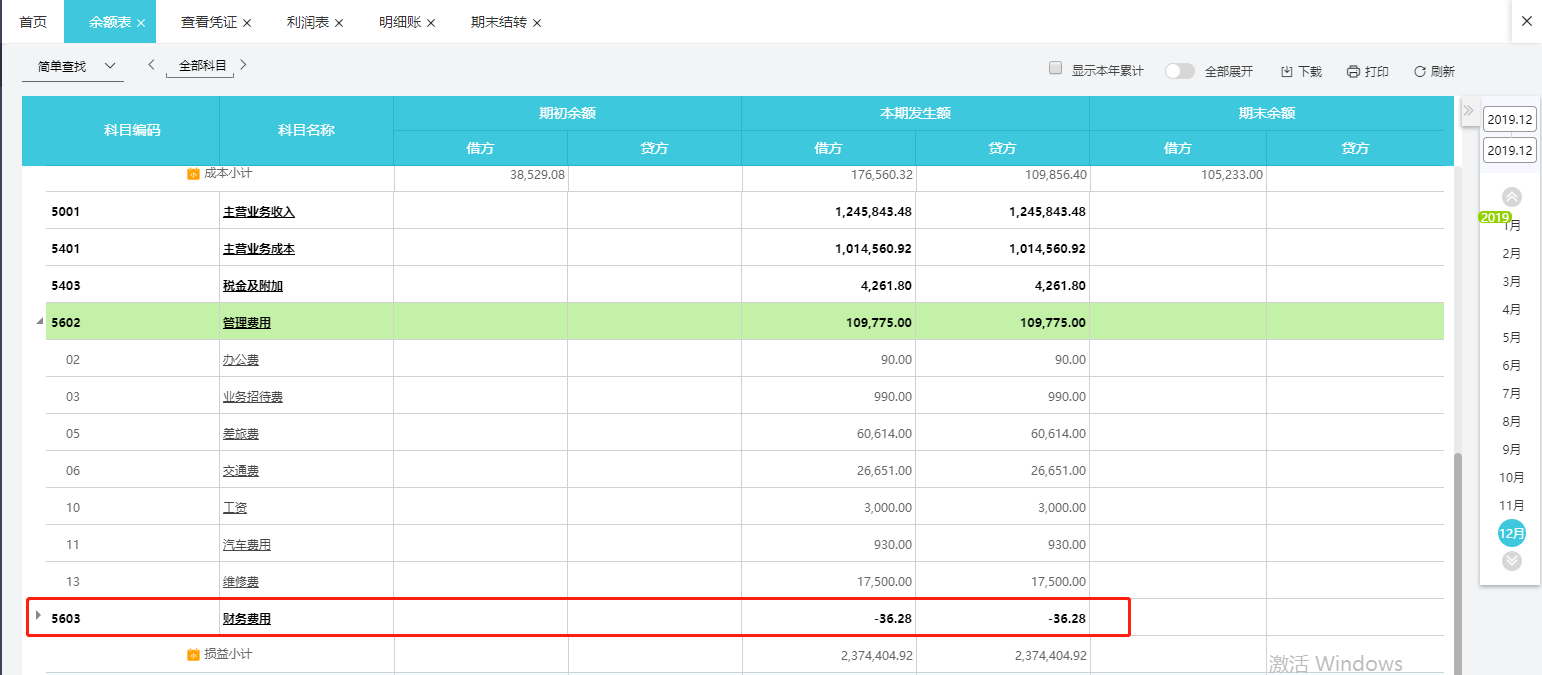Select 7月 in the month timeline
Image resolution: width=1542 pixels, height=675 pixels.
click(1512, 394)
